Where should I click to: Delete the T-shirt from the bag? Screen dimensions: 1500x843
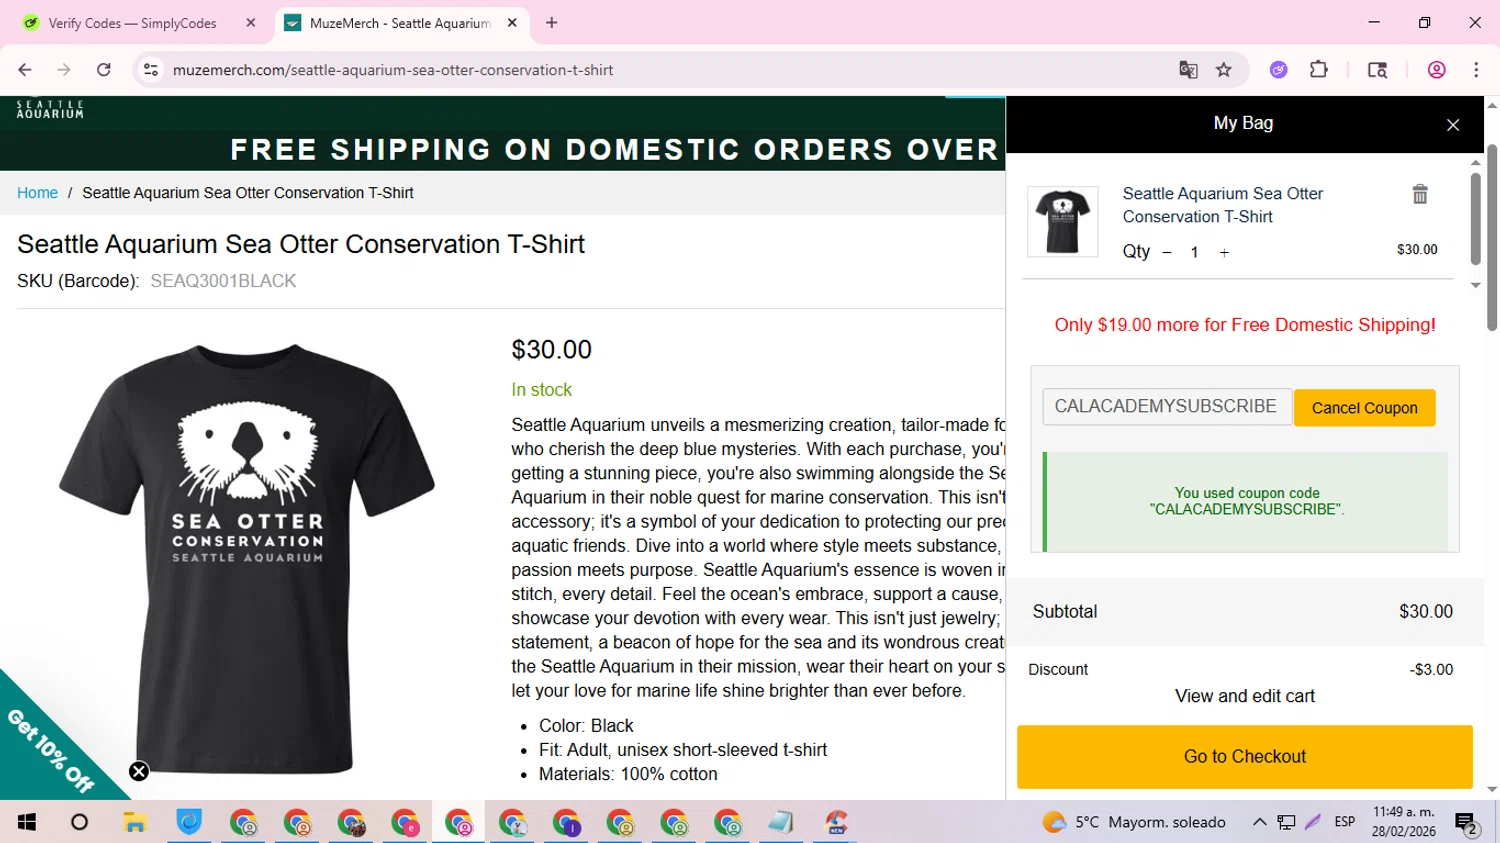pyautogui.click(x=1420, y=194)
